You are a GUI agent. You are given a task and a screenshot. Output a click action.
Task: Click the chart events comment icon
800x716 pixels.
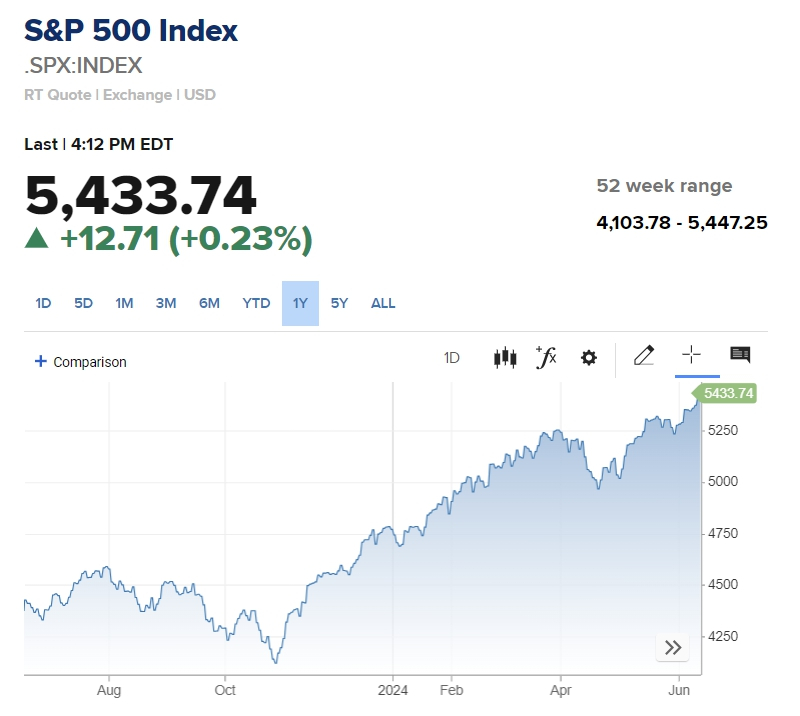740,355
